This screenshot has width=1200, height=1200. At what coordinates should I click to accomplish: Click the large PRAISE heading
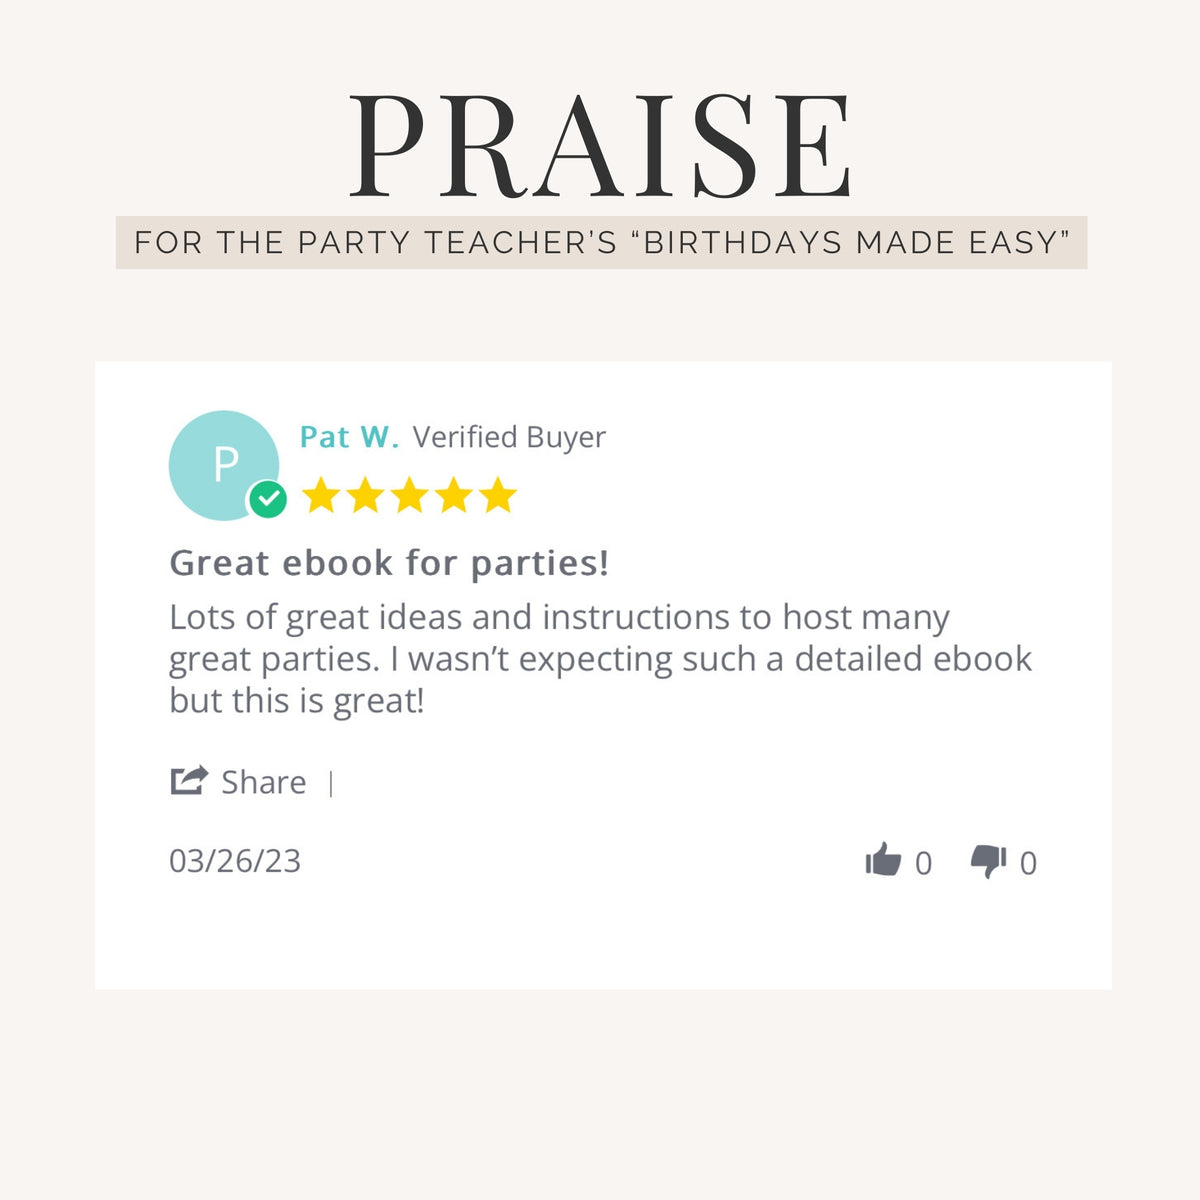pos(601,145)
